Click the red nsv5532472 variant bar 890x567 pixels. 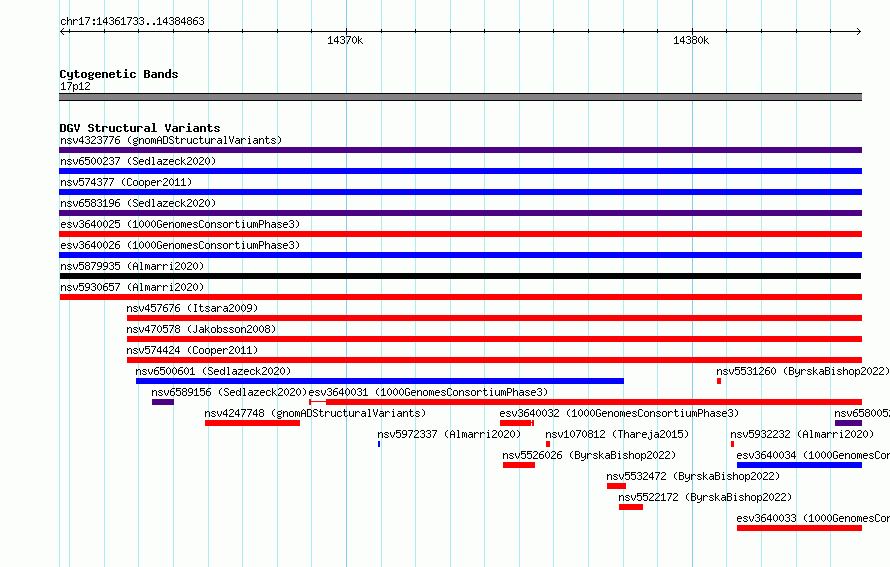click(616, 486)
